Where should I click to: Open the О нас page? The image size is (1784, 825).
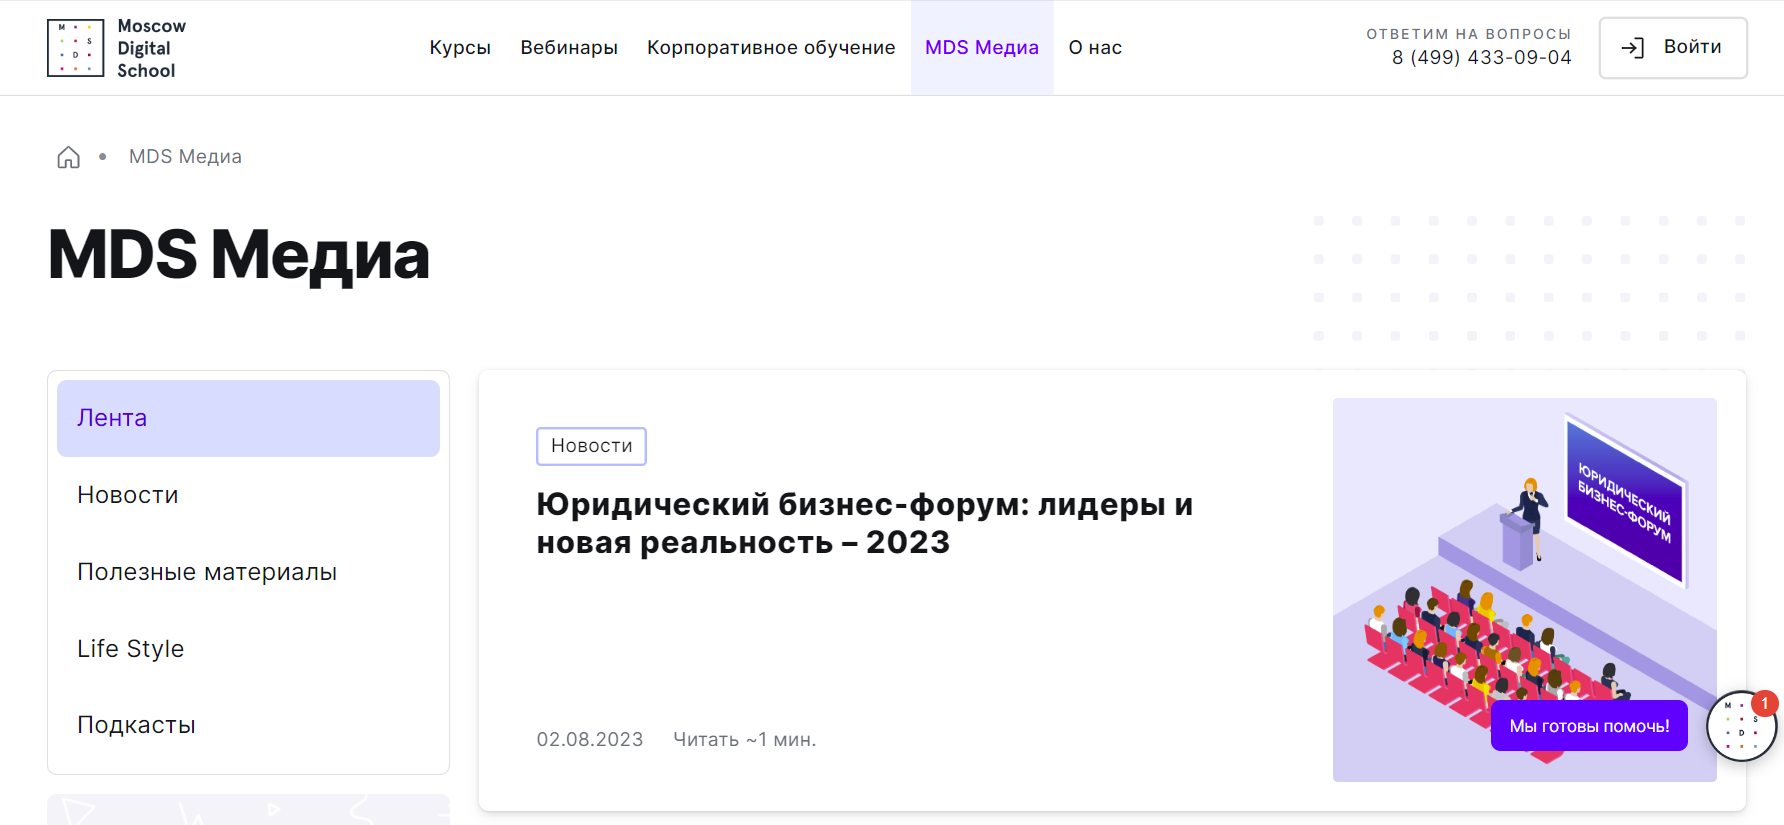click(1095, 47)
